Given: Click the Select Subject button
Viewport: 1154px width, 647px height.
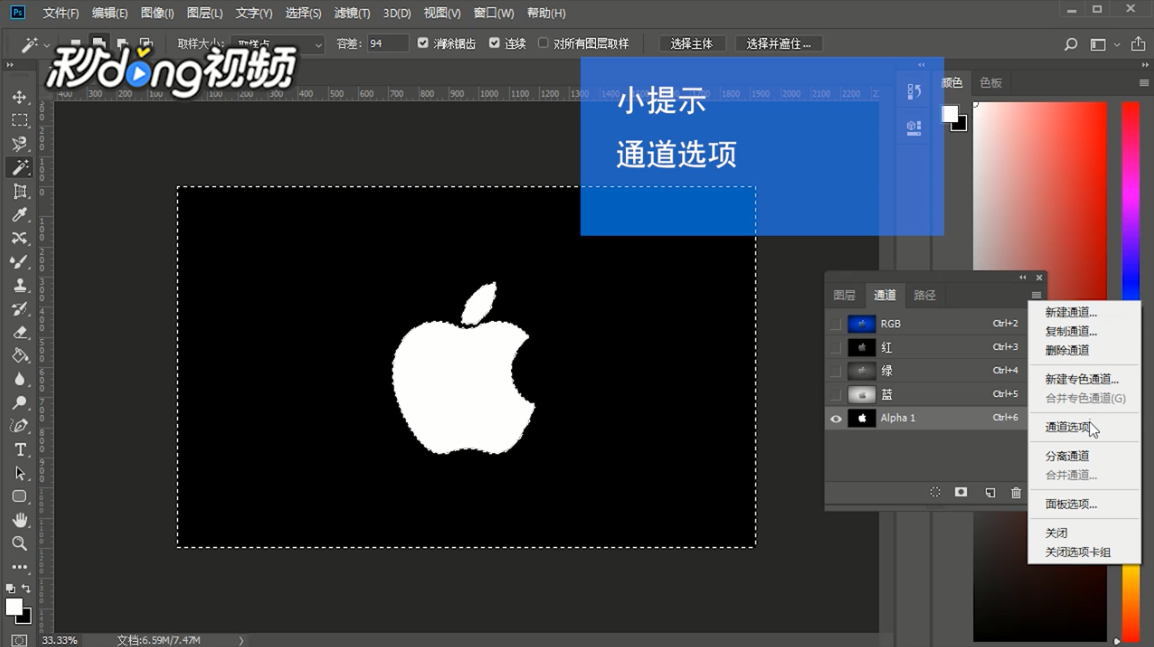Looking at the screenshot, I should coord(691,44).
